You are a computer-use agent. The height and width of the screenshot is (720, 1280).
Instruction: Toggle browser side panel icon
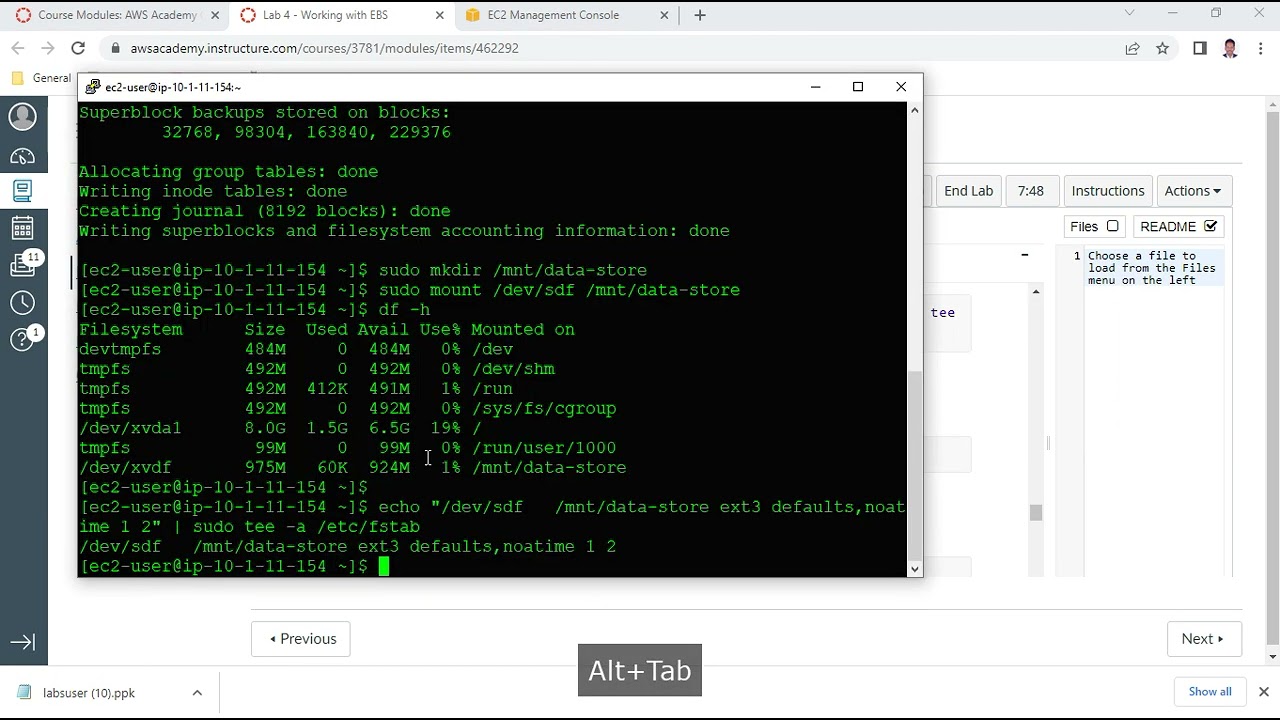click(x=1200, y=48)
